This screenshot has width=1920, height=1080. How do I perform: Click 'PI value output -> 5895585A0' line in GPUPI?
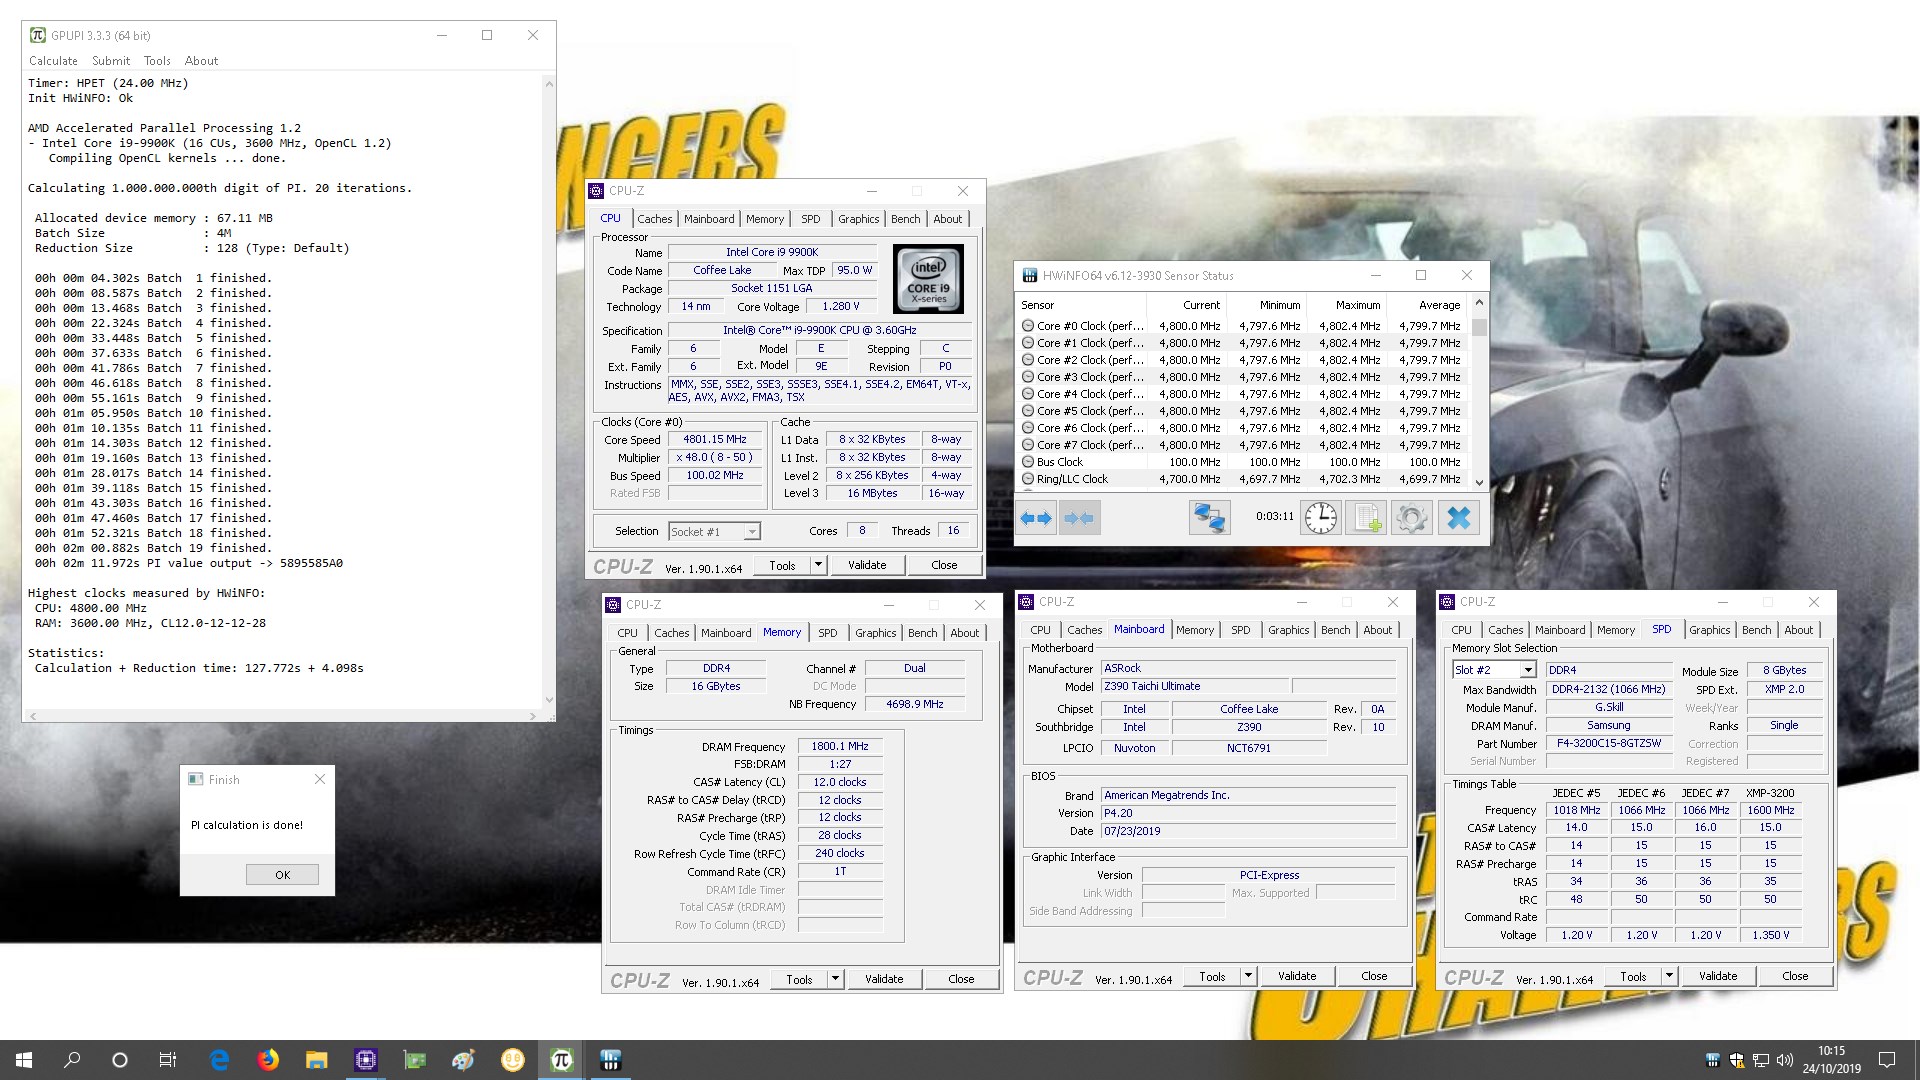189,563
